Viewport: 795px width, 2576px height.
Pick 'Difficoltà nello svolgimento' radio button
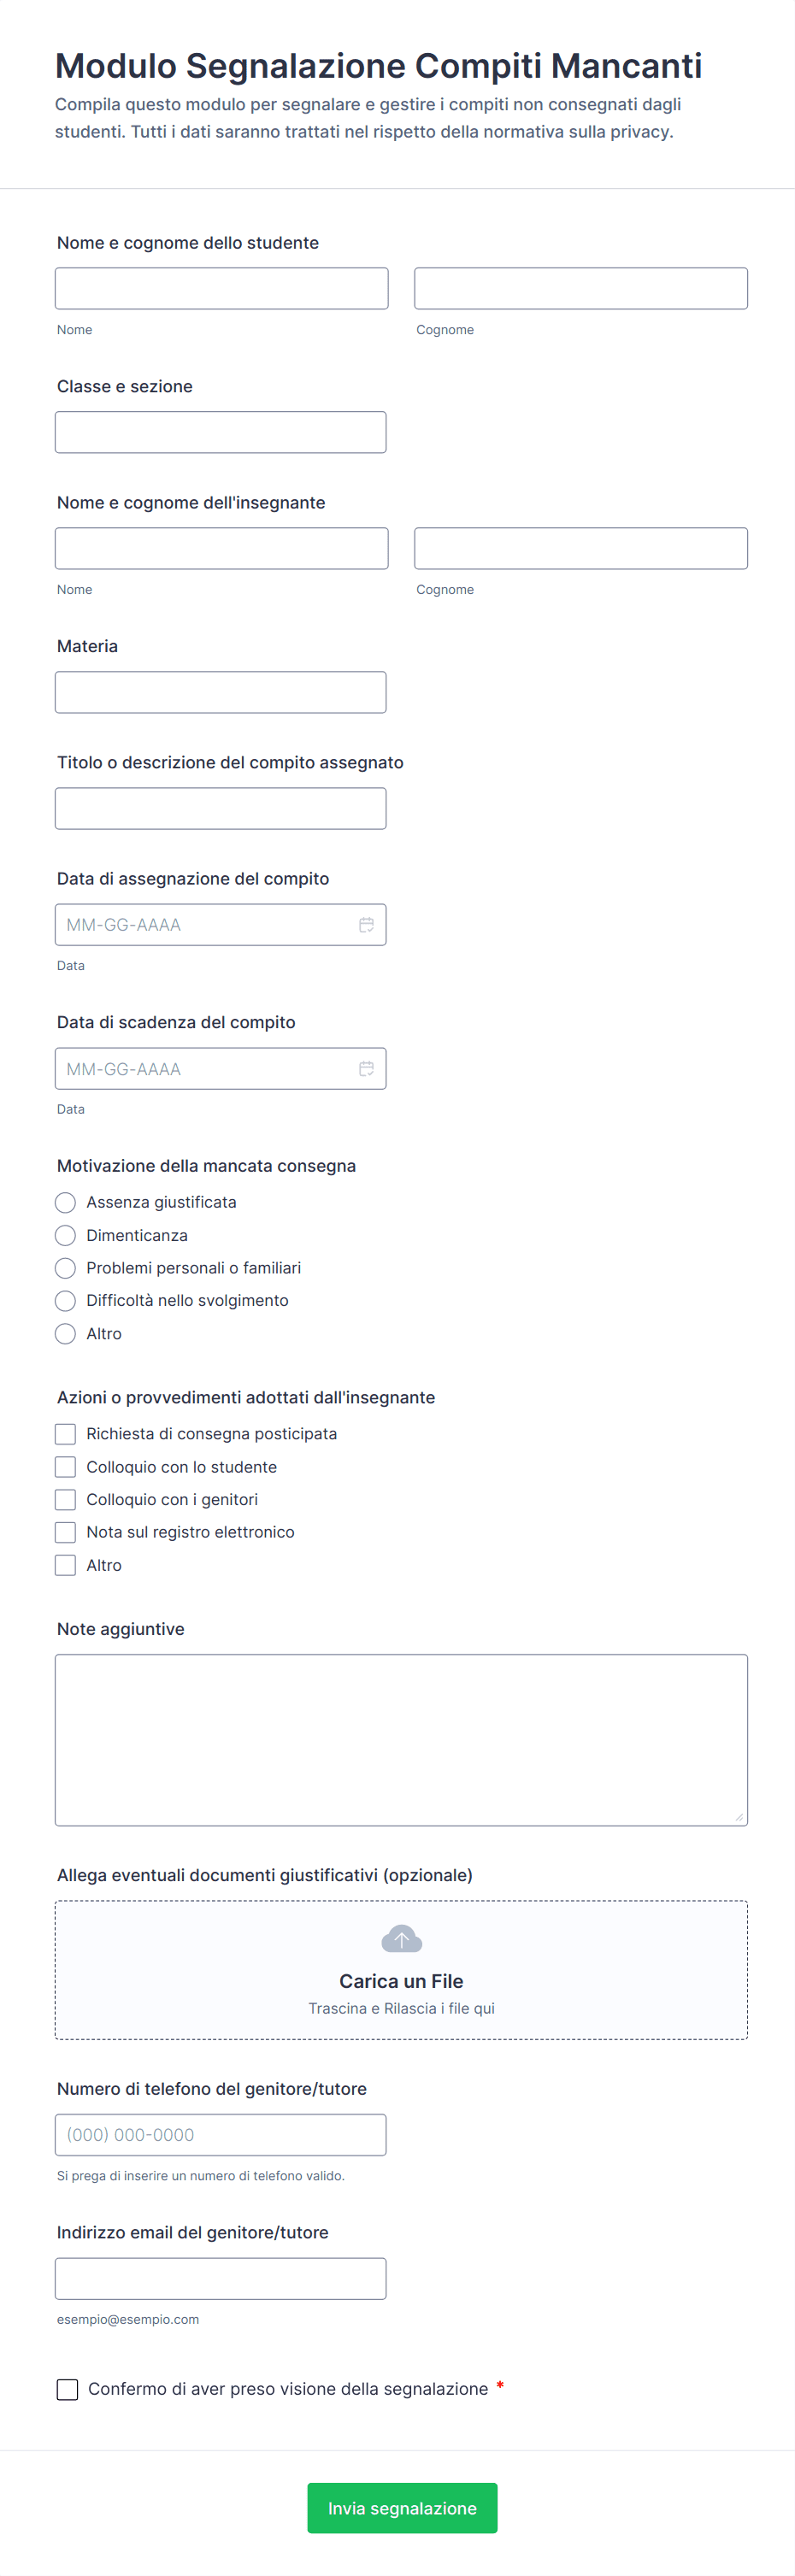(66, 1301)
